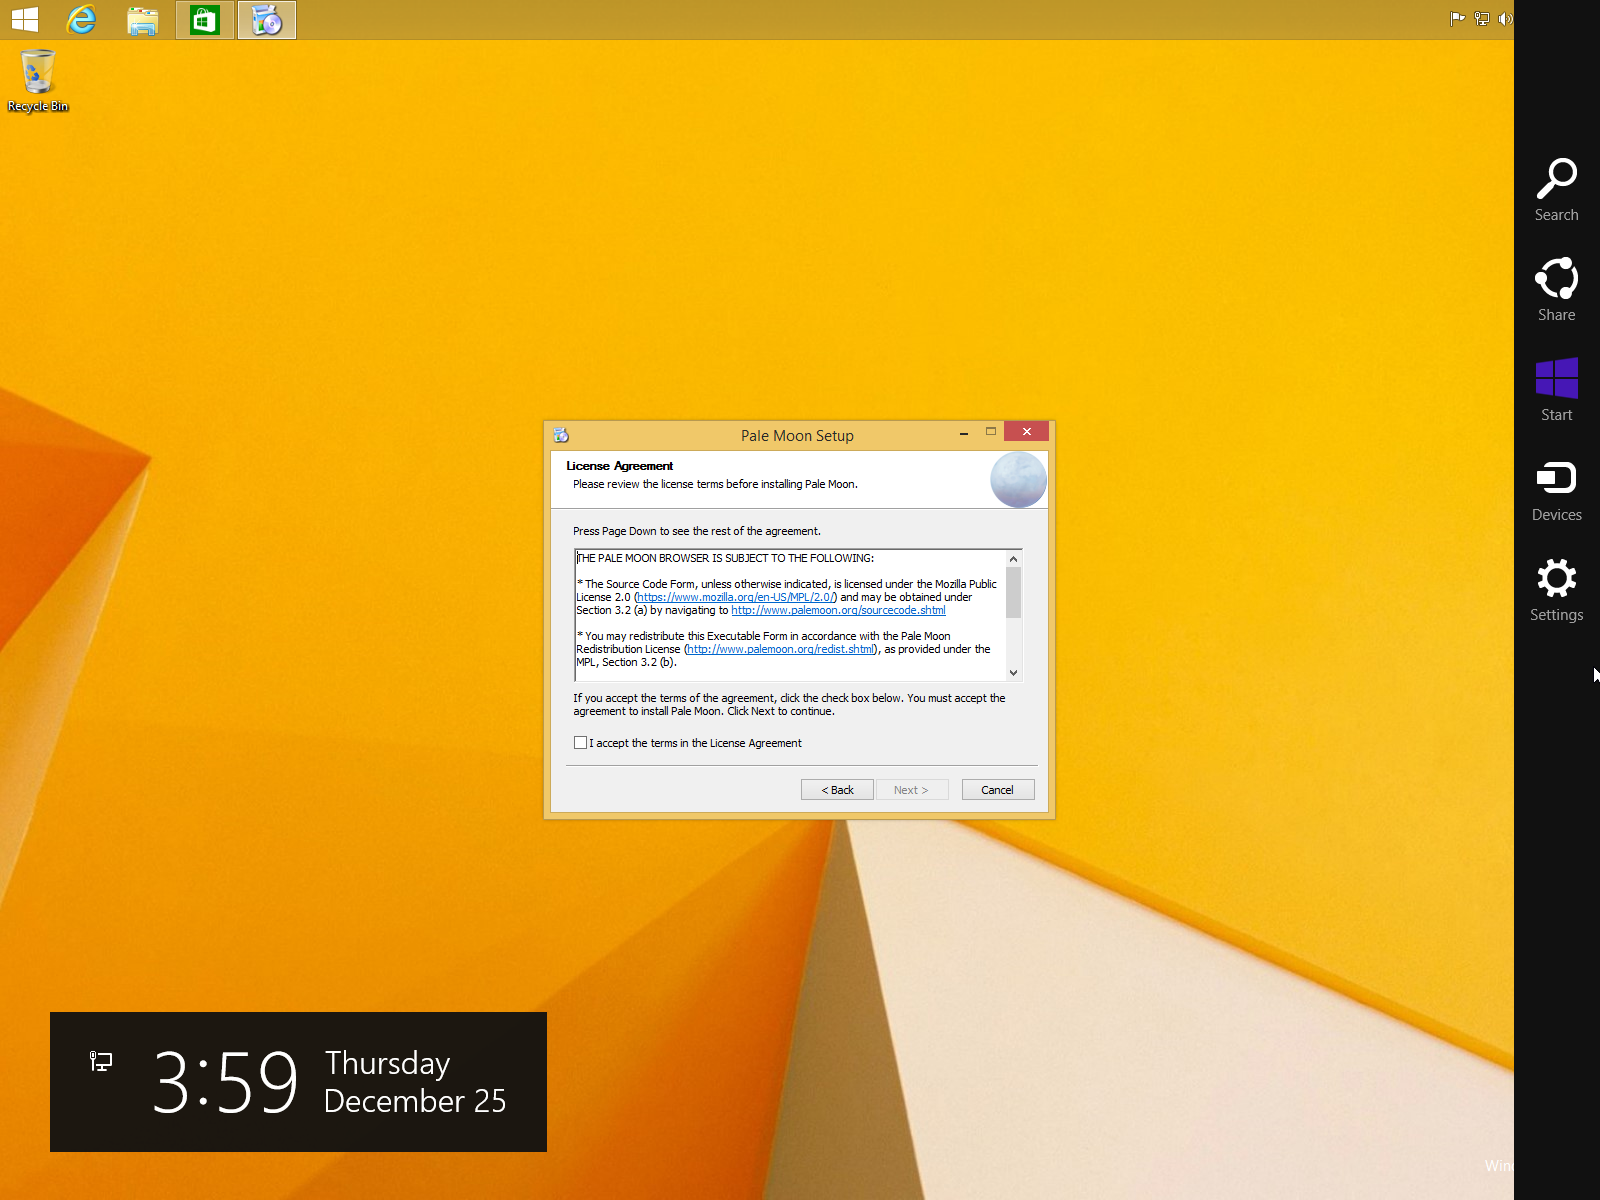Click the Windows Start button on the taskbar
Image resolution: width=1600 pixels, height=1200 pixels.
[25, 20]
